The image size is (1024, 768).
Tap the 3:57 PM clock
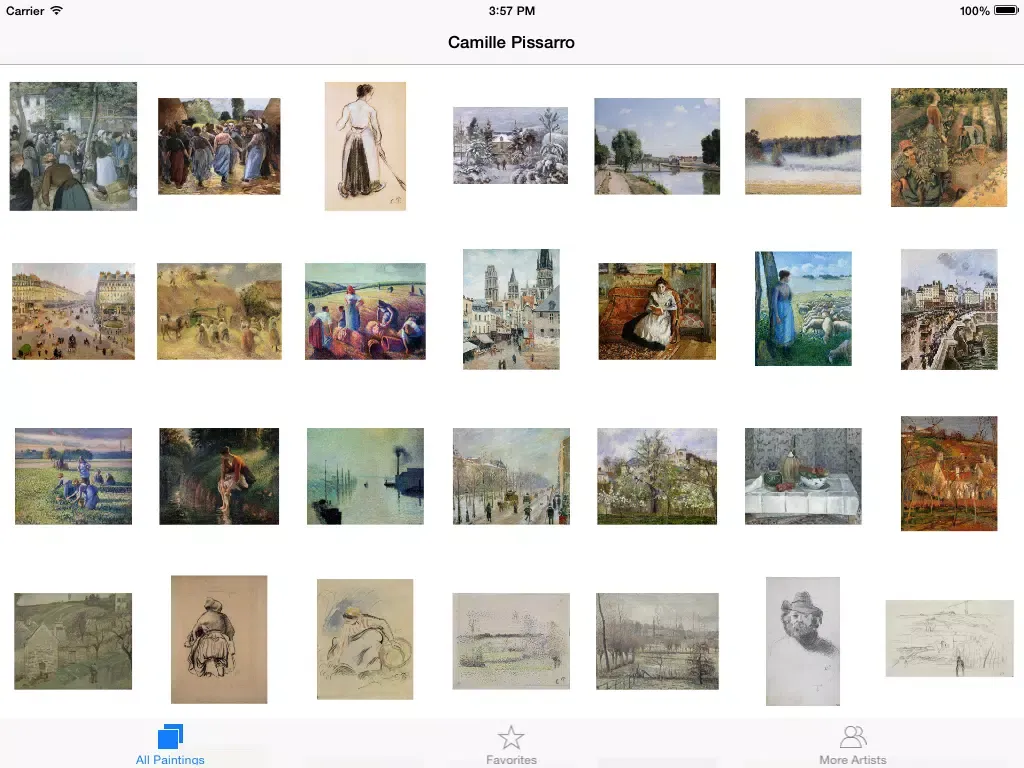(x=511, y=10)
